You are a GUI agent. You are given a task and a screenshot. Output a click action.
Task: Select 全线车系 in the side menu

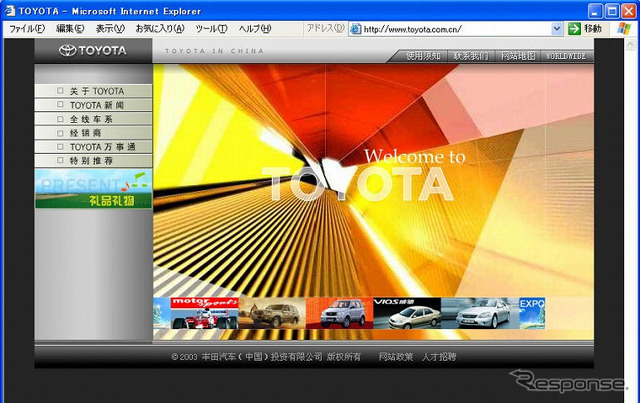click(x=93, y=119)
